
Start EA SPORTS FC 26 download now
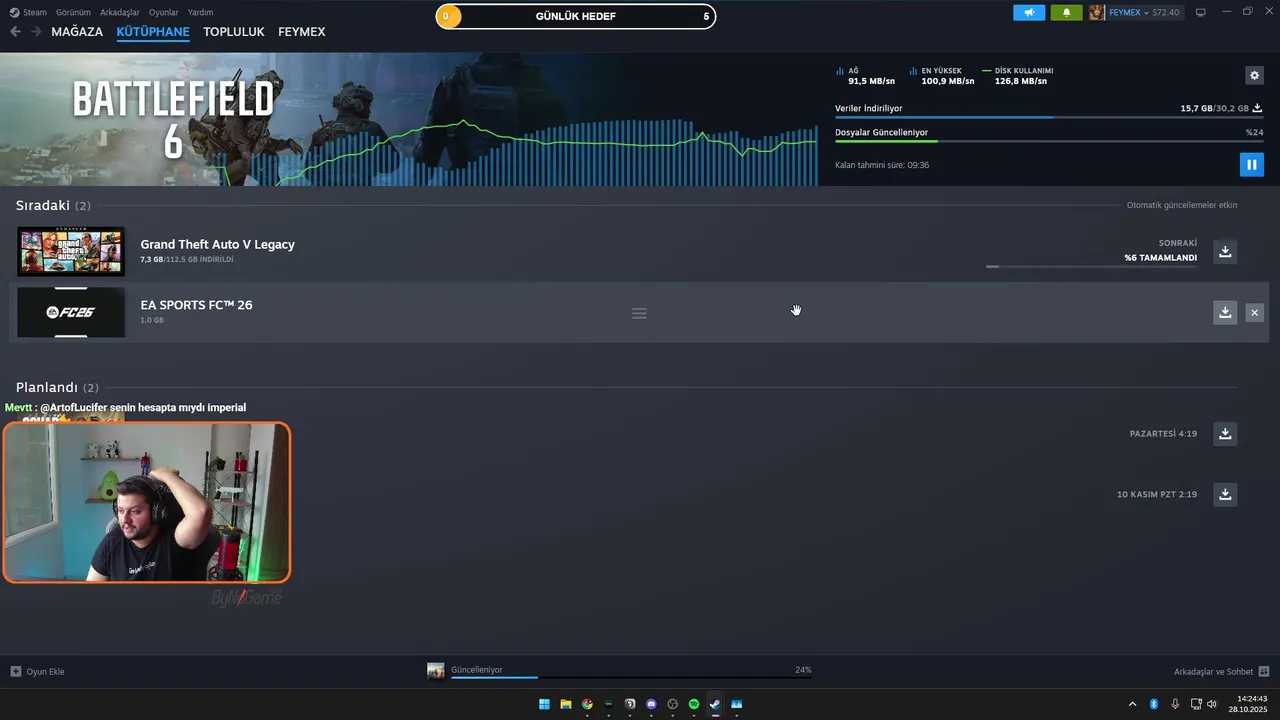point(1225,312)
